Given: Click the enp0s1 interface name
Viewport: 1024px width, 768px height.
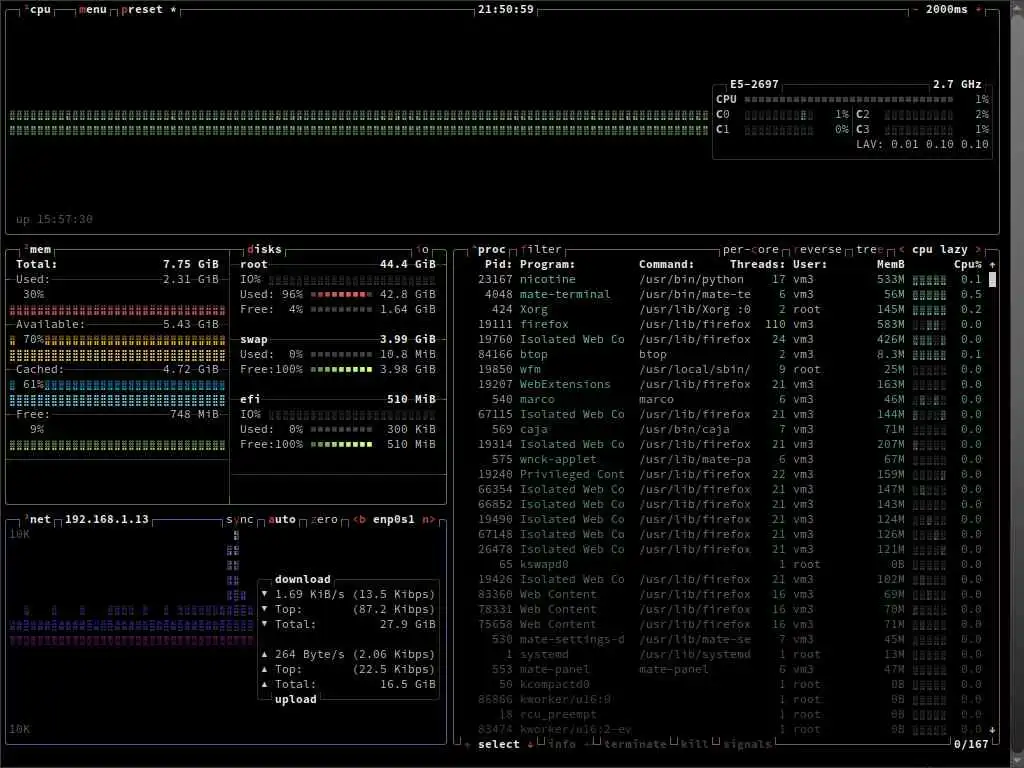Looking at the screenshot, I should [x=394, y=519].
